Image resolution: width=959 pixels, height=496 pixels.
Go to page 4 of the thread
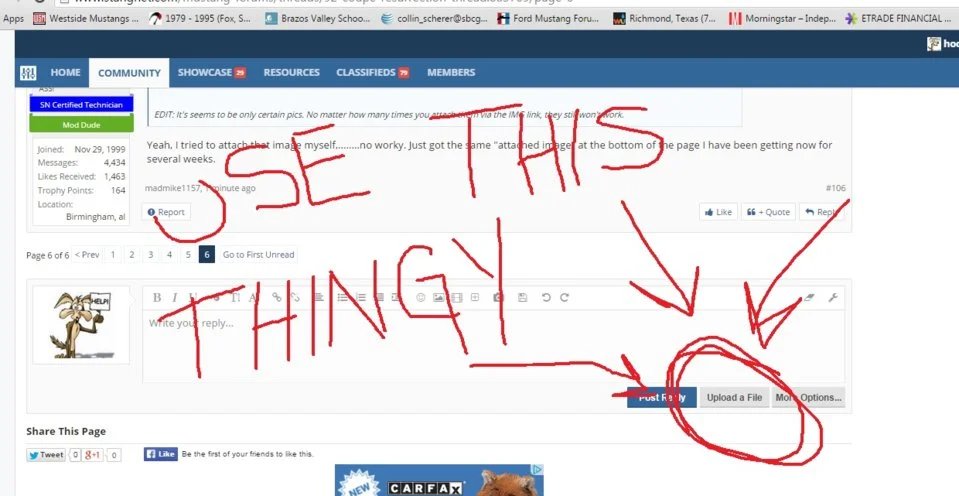pyautogui.click(x=169, y=254)
